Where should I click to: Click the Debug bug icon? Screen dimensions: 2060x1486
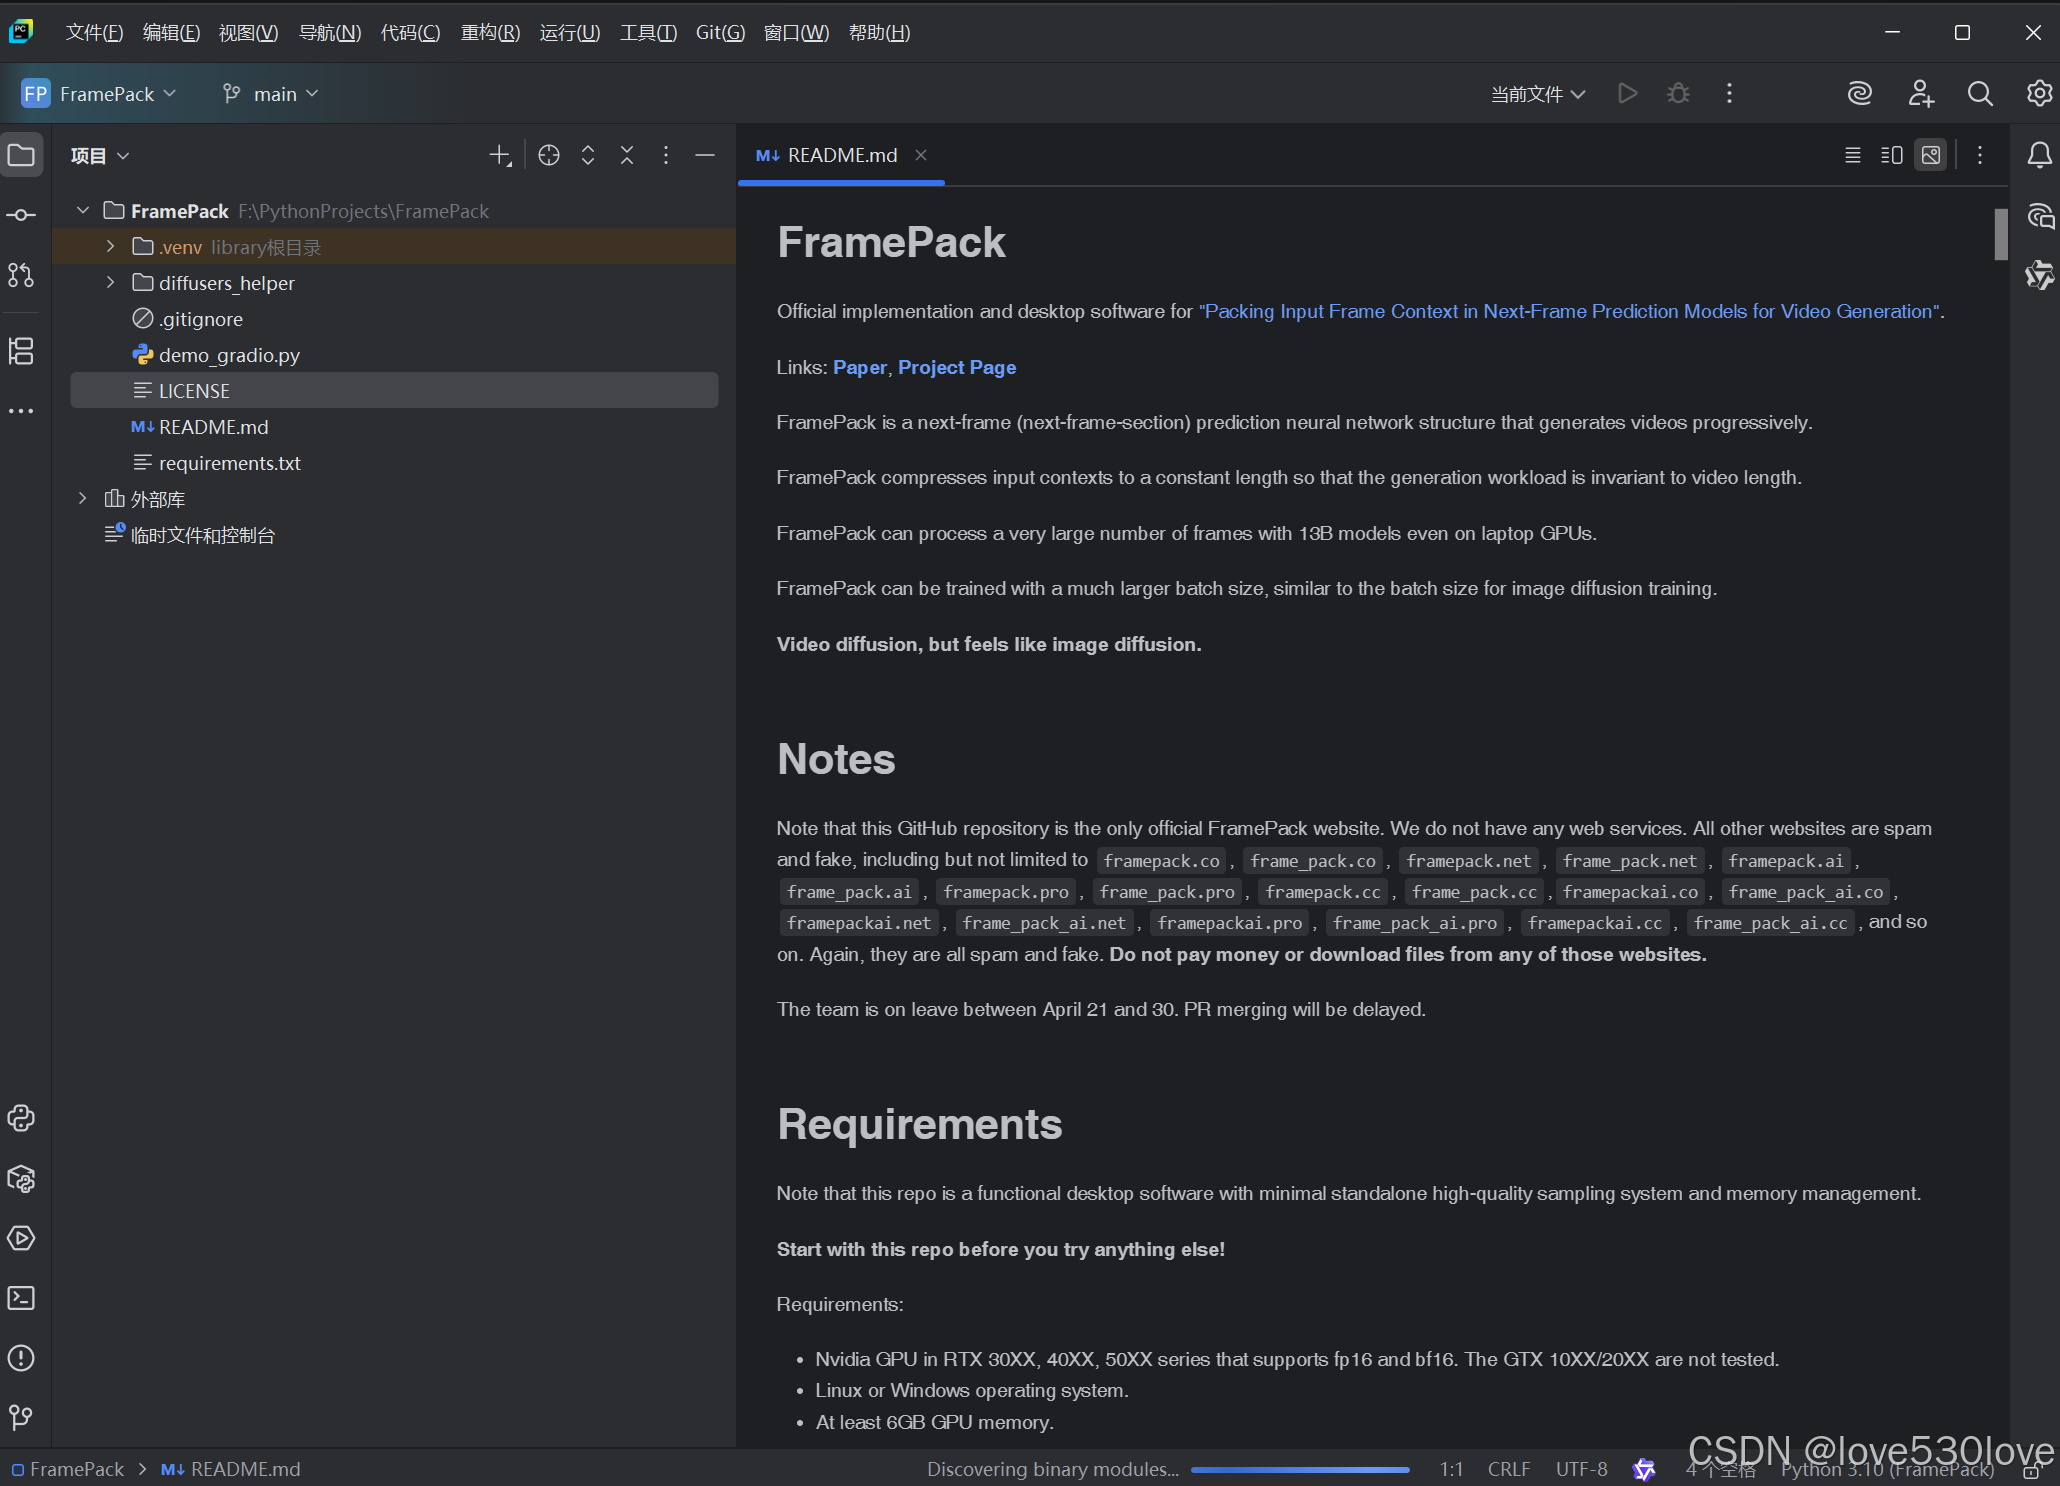click(x=1678, y=94)
